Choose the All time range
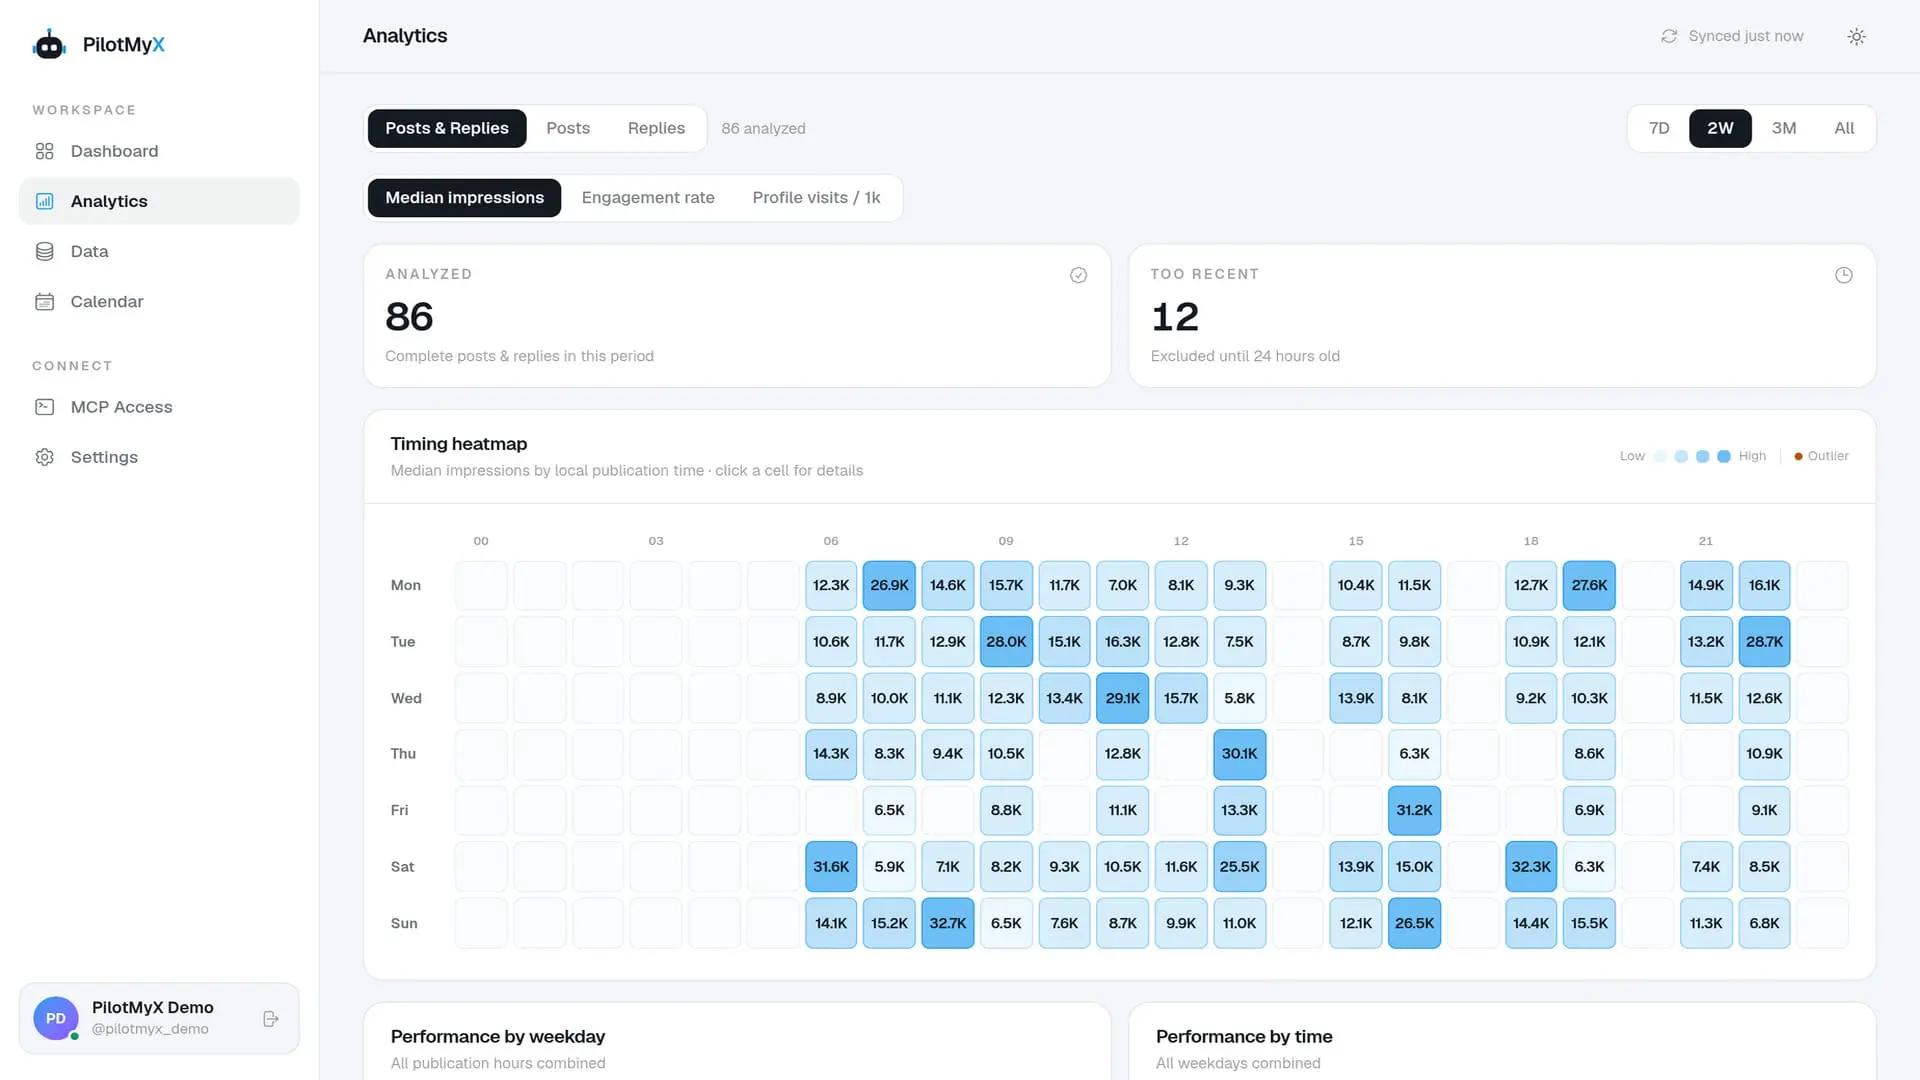This screenshot has width=1920, height=1080. pos(1844,128)
